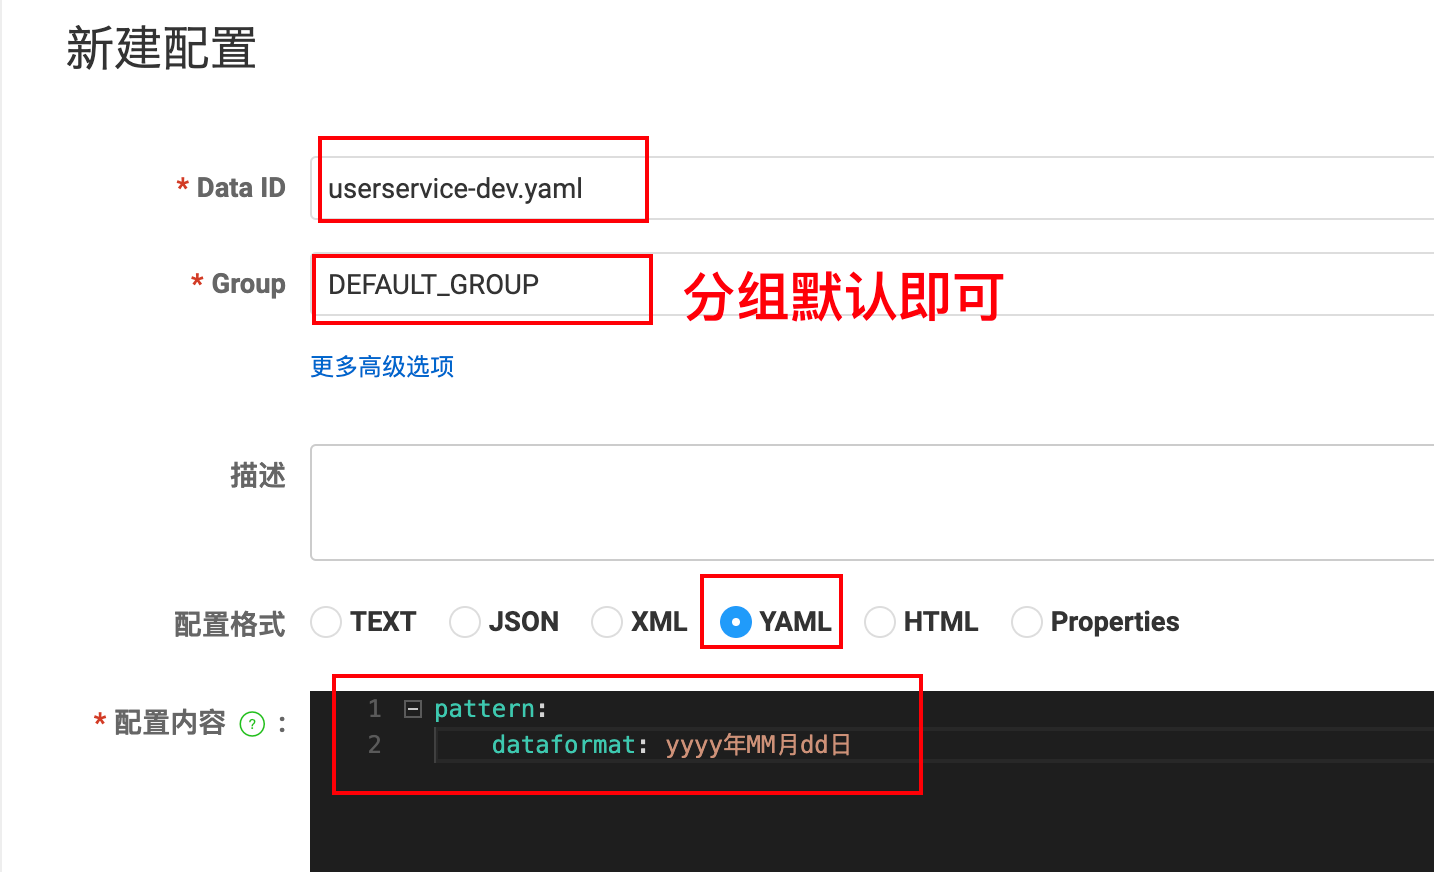The width and height of the screenshot is (1434, 872).
Task: Select the Properties format radio button
Action: [1027, 622]
